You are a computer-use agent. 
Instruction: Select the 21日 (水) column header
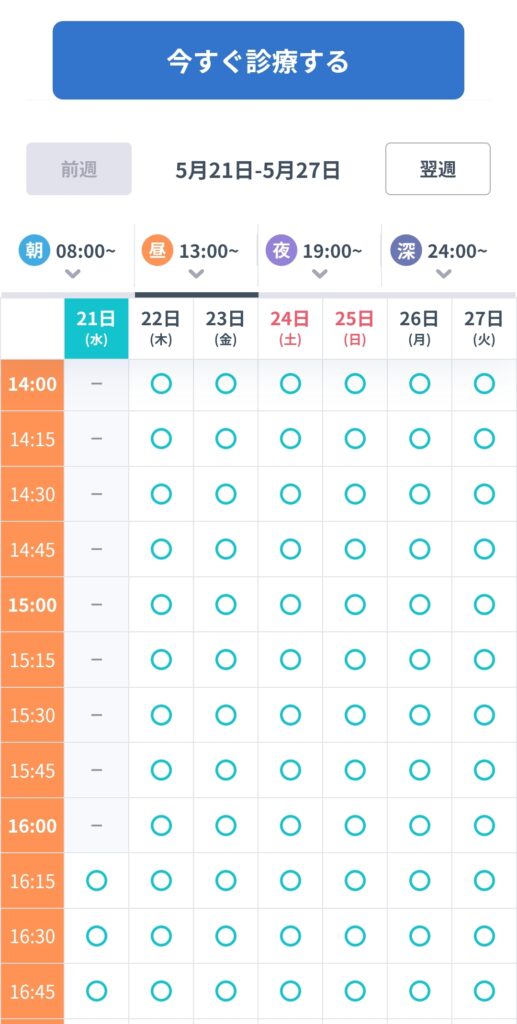pyautogui.click(x=97, y=328)
